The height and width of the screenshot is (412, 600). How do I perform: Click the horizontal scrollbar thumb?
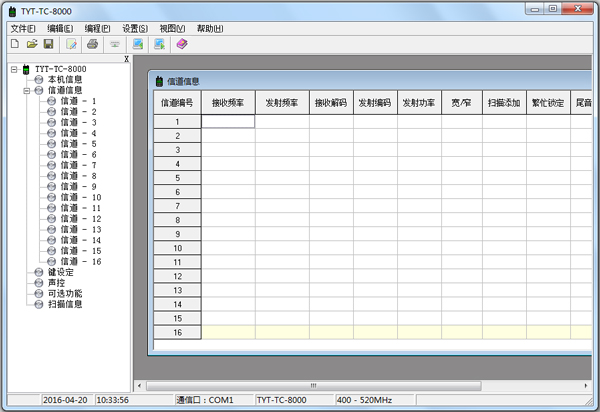(x=313, y=386)
